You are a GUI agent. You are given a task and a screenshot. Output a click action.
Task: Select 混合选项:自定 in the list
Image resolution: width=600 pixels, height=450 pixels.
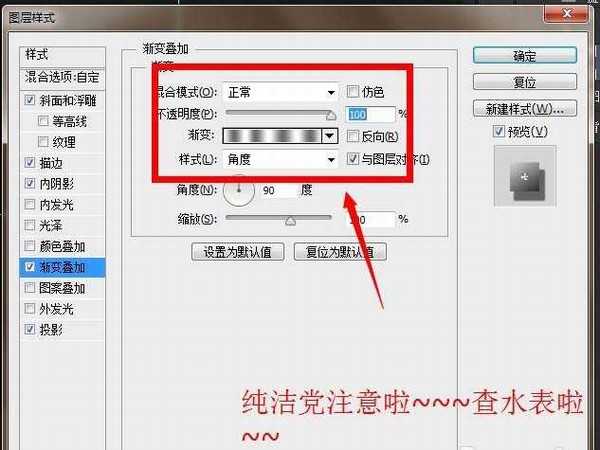point(62,78)
